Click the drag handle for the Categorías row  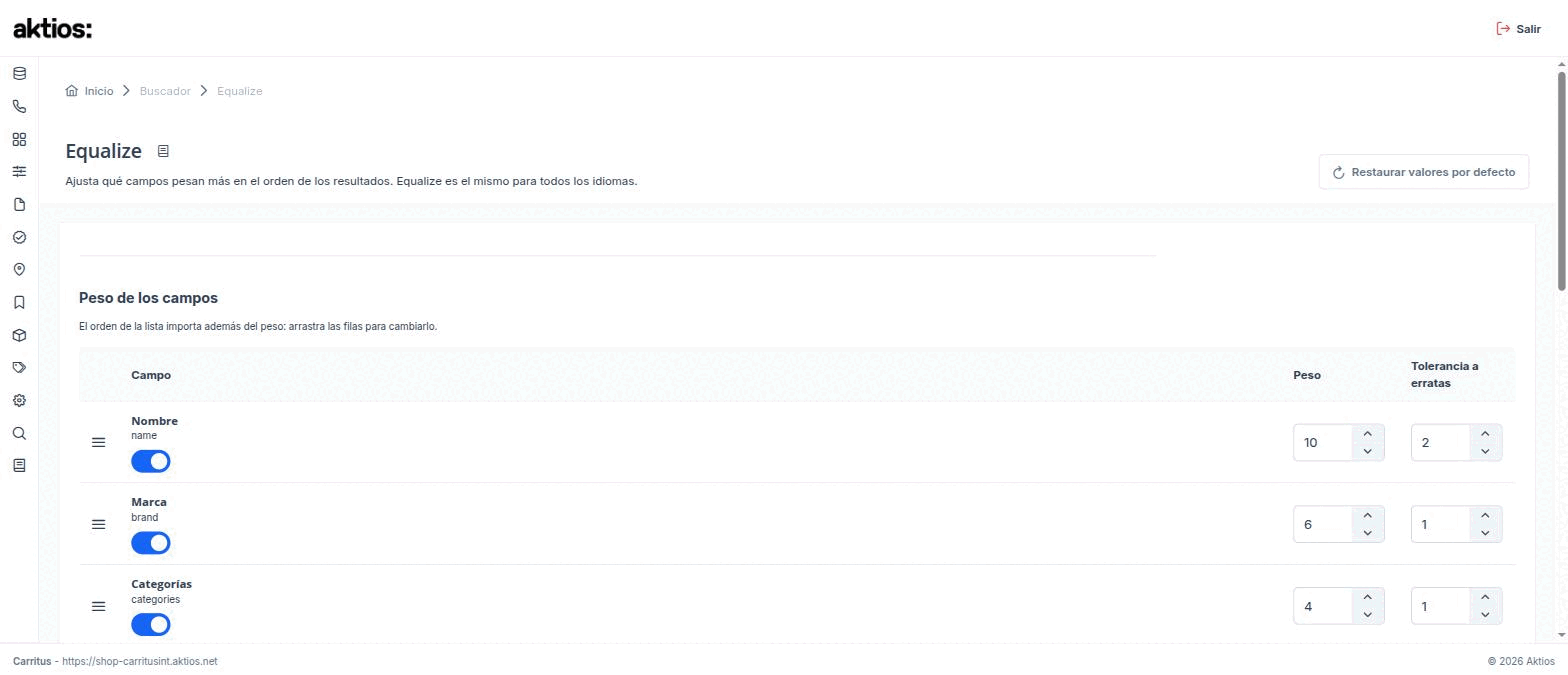pyautogui.click(x=99, y=606)
